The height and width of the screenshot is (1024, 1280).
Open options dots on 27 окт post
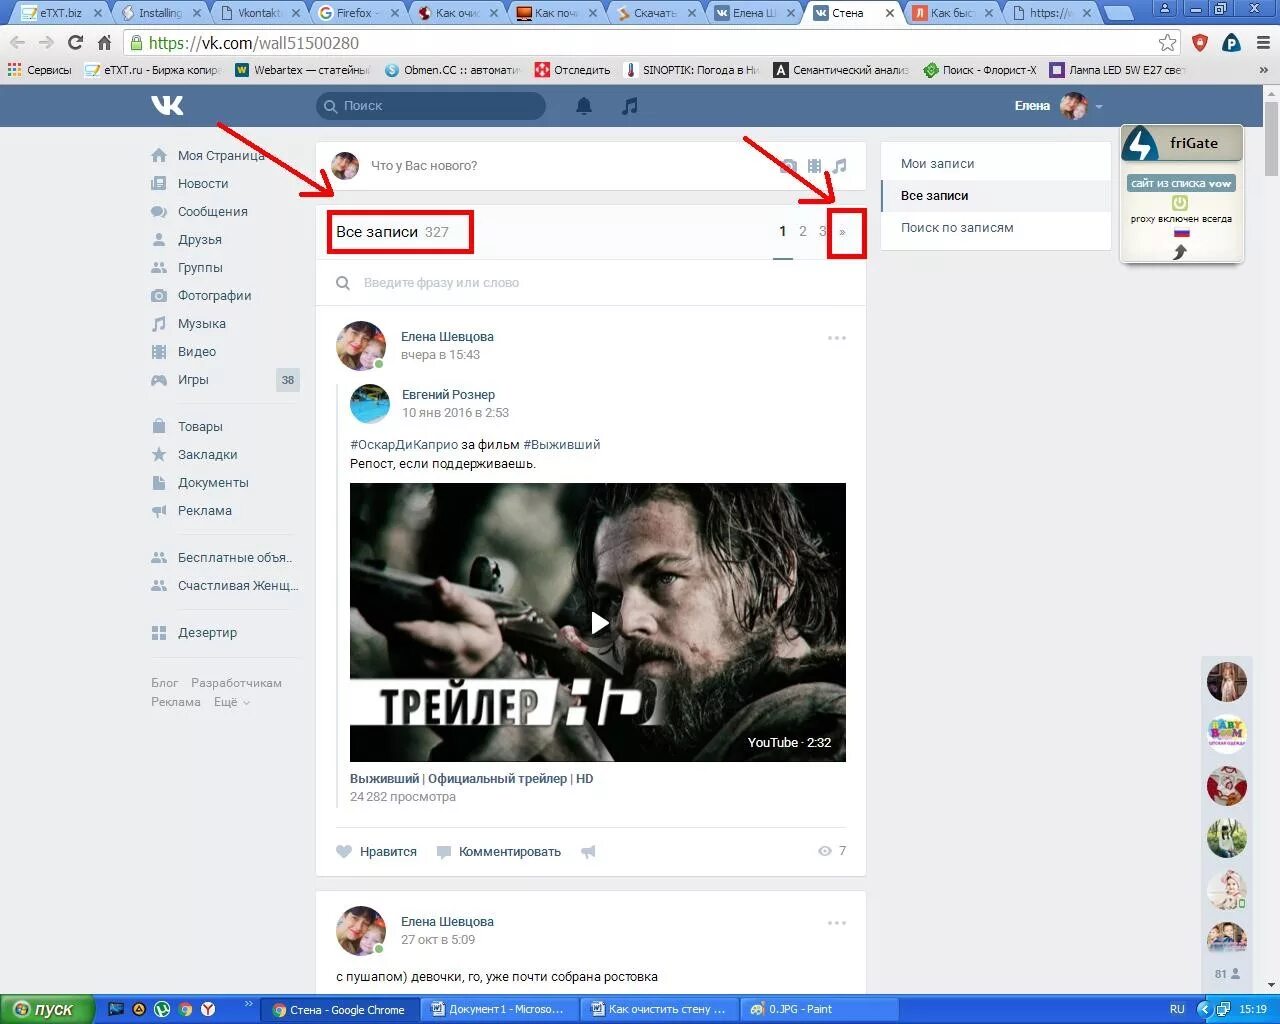(837, 923)
